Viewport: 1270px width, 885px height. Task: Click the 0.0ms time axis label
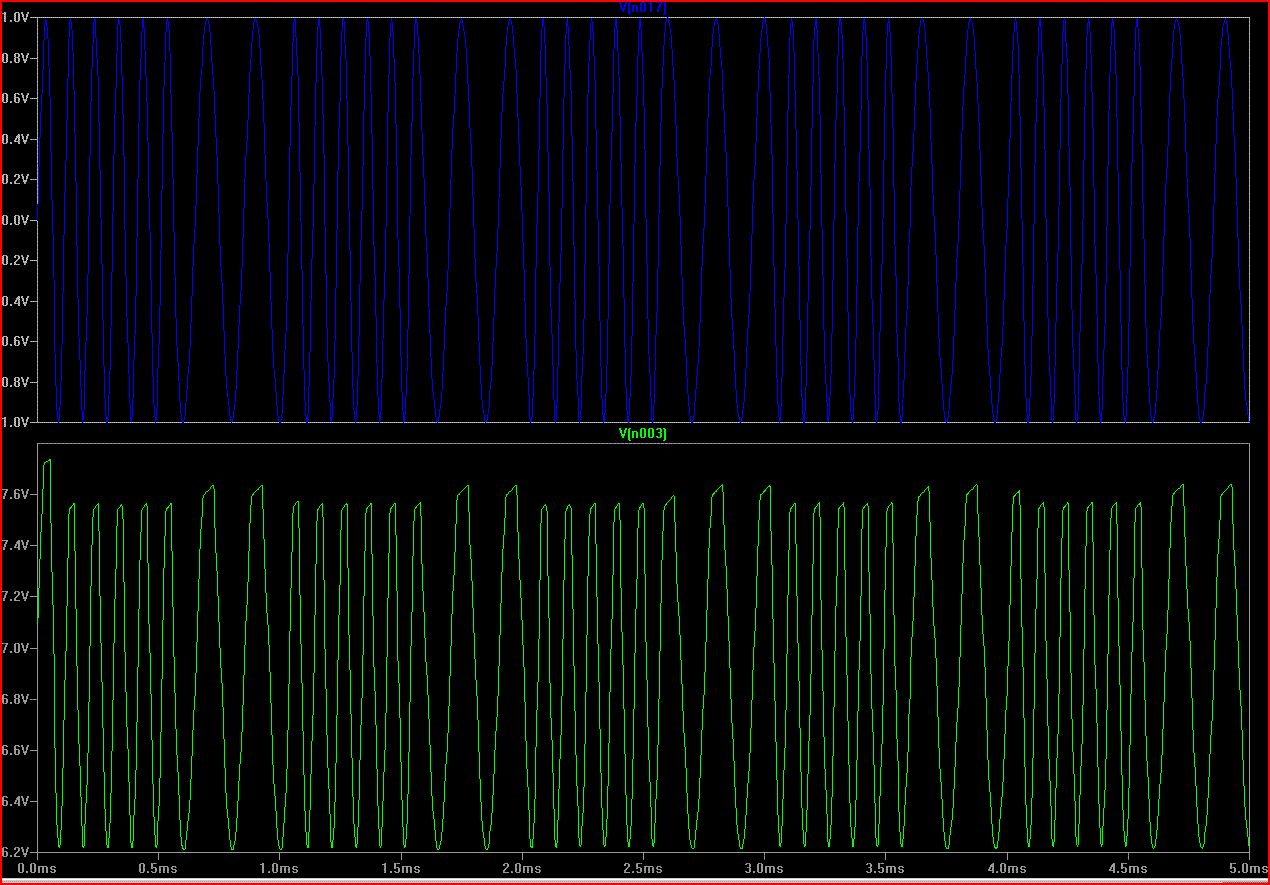tap(37, 868)
